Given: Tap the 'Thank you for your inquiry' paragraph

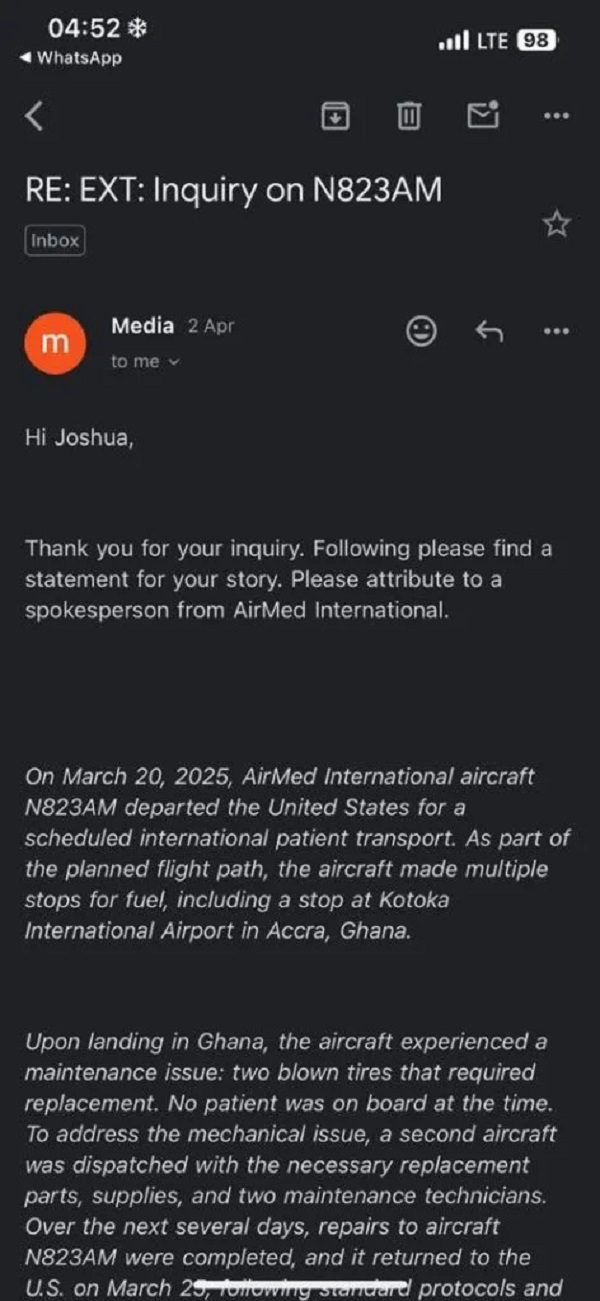Looking at the screenshot, I should [289, 579].
